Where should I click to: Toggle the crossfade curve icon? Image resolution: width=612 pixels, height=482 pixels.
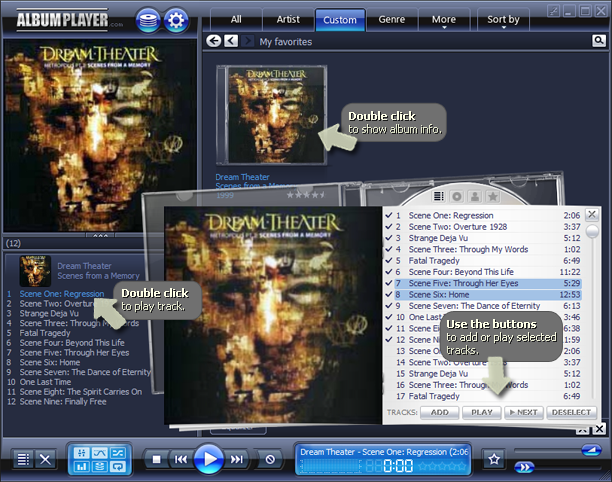(x=100, y=453)
